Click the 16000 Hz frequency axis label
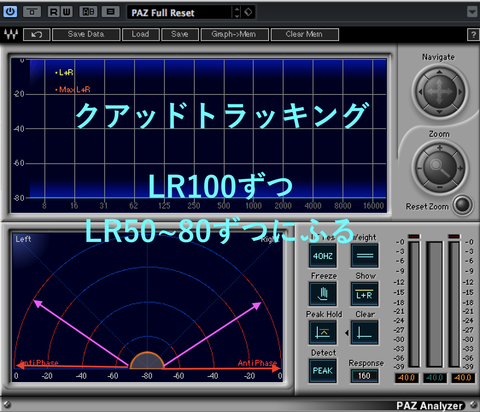 click(374, 206)
